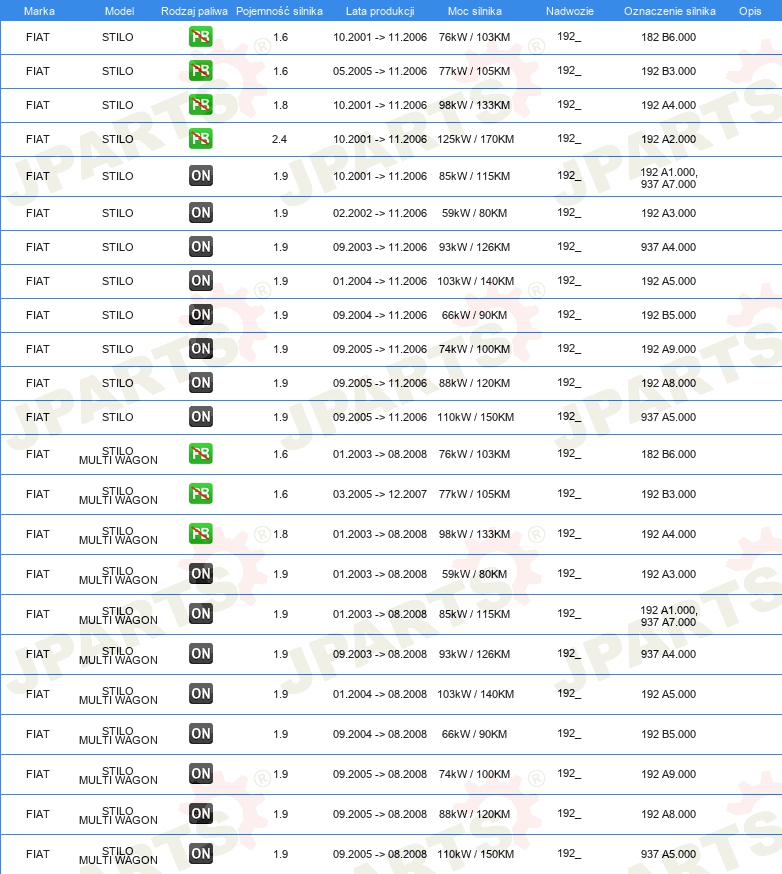The width and height of the screenshot is (782, 874).
Task: Select Multi Wagon 1.8 engine capacity cell
Action: [x=280, y=535]
